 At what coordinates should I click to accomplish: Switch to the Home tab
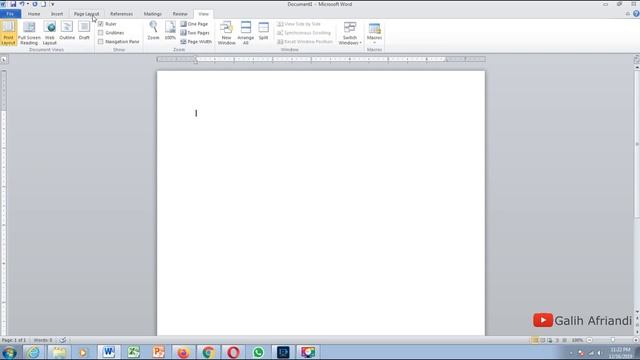tap(34, 14)
